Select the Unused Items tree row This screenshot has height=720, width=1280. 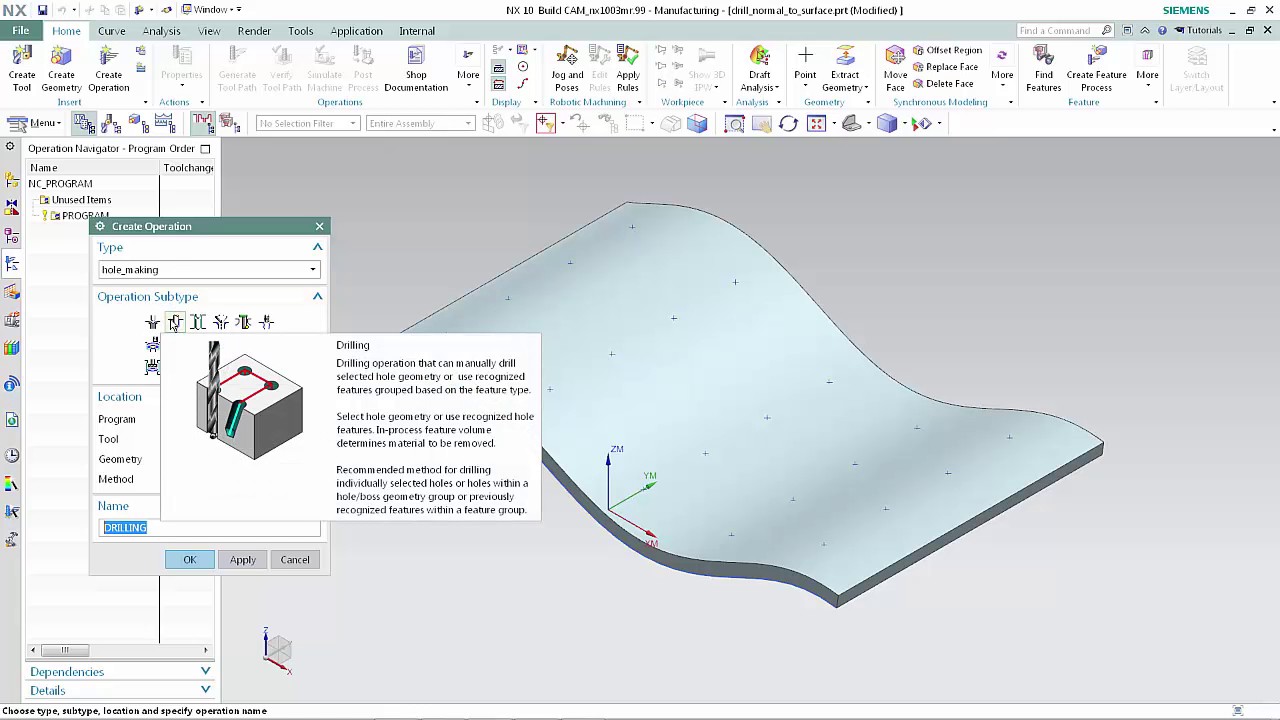coord(81,200)
